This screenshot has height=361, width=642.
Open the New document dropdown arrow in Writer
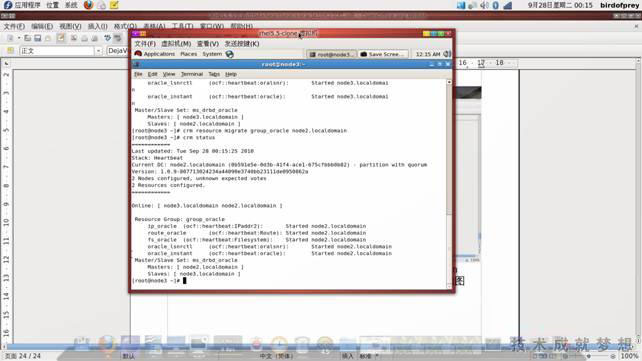[x=19, y=38]
